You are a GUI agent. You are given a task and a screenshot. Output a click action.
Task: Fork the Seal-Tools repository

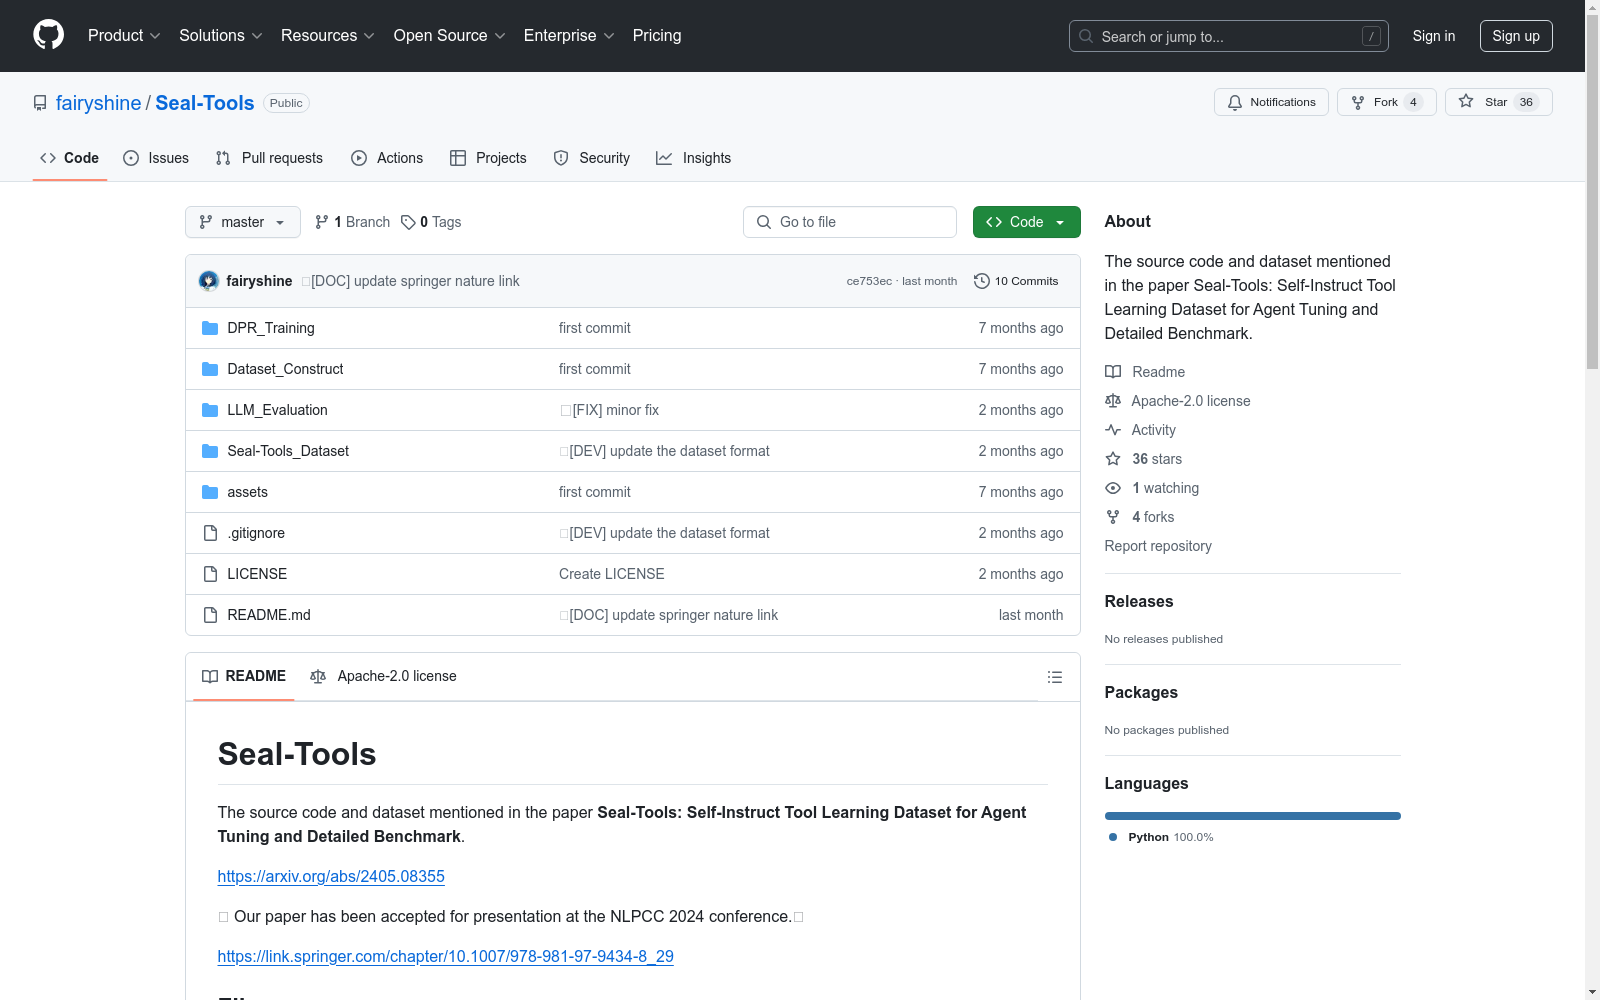pos(1386,102)
